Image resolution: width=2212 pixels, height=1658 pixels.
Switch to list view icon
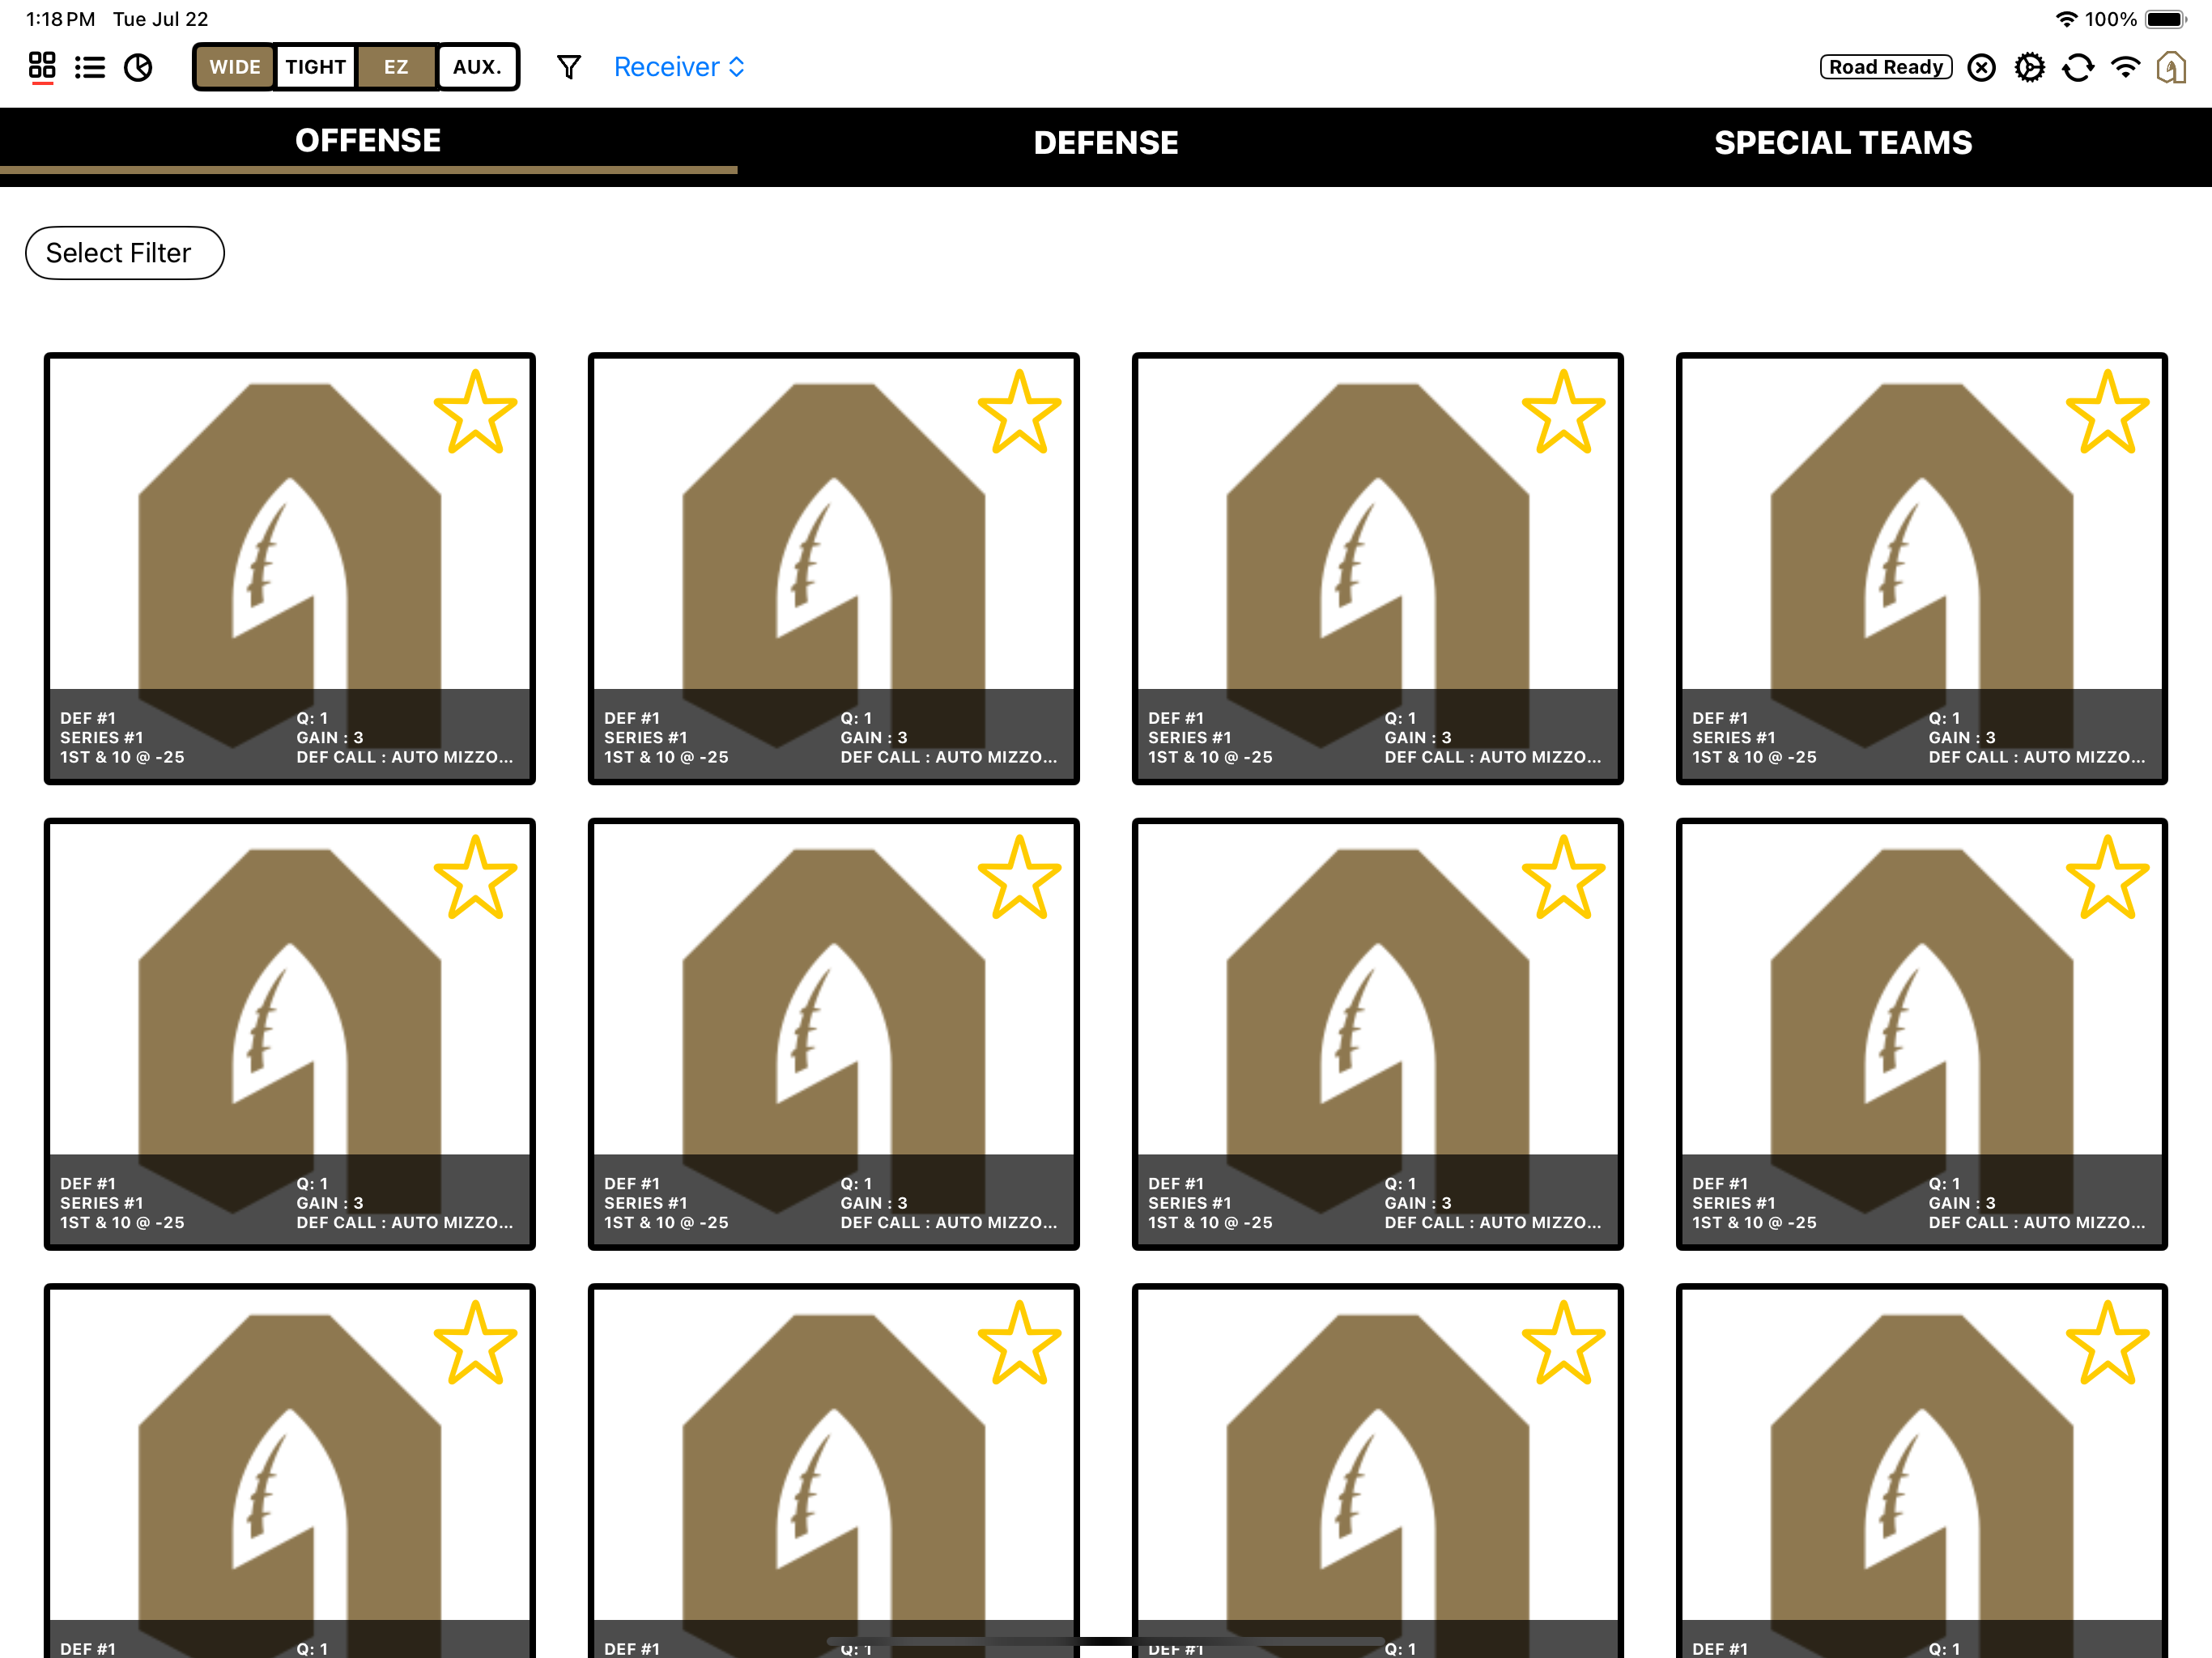point(90,67)
